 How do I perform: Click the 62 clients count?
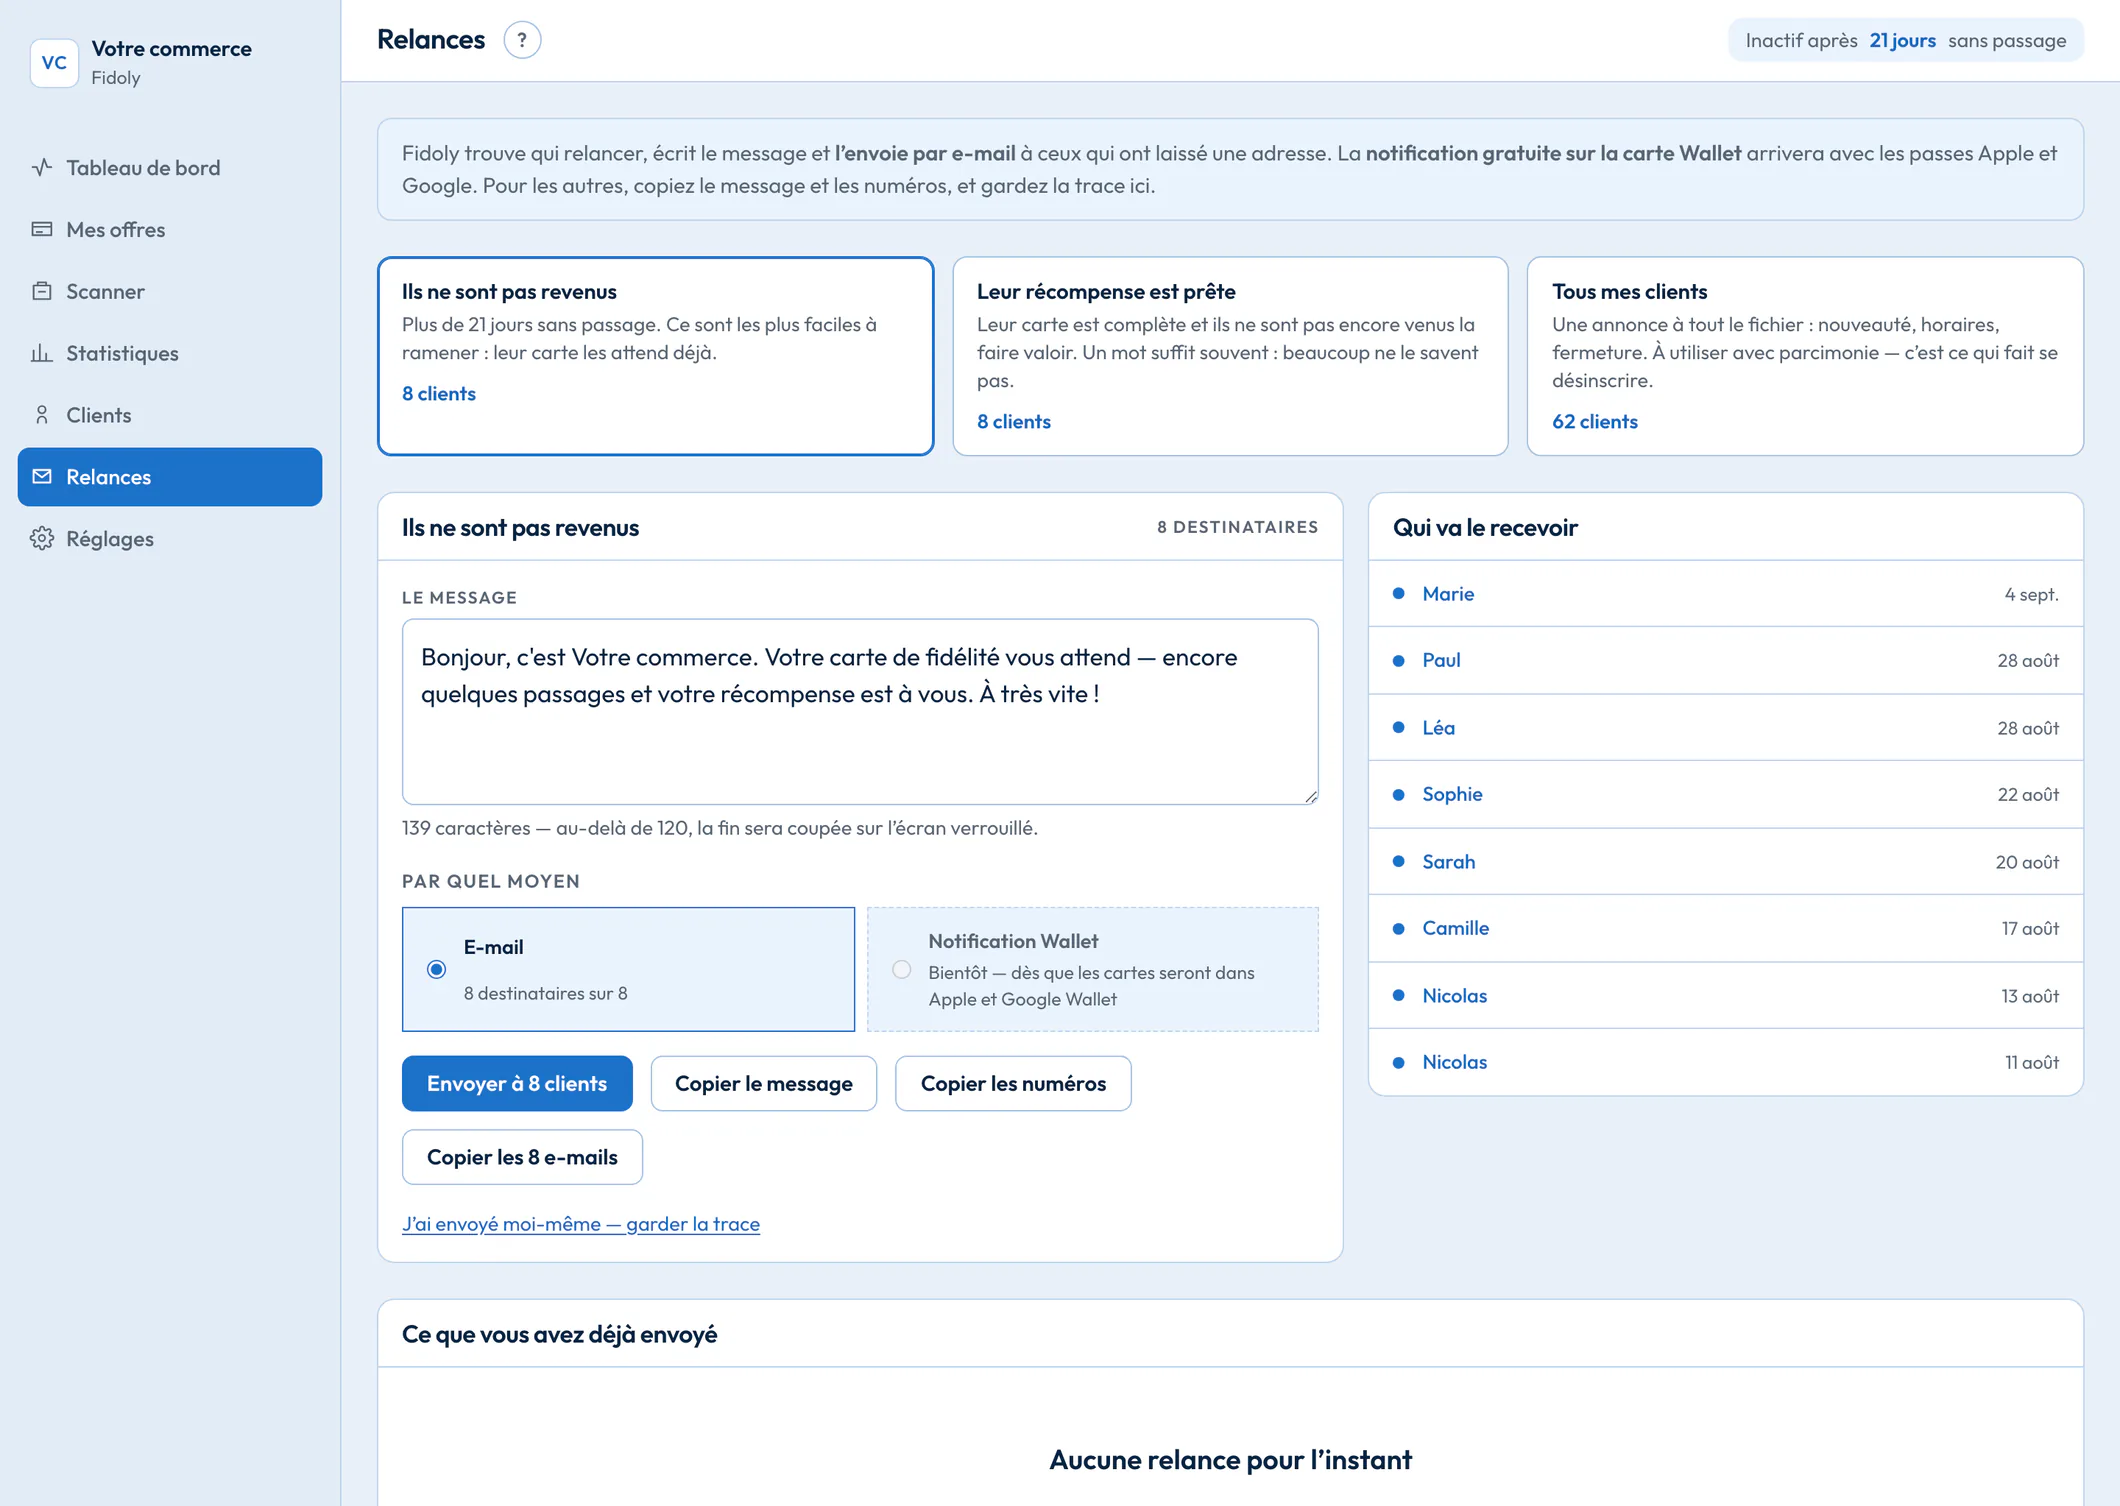click(x=1594, y=421)
